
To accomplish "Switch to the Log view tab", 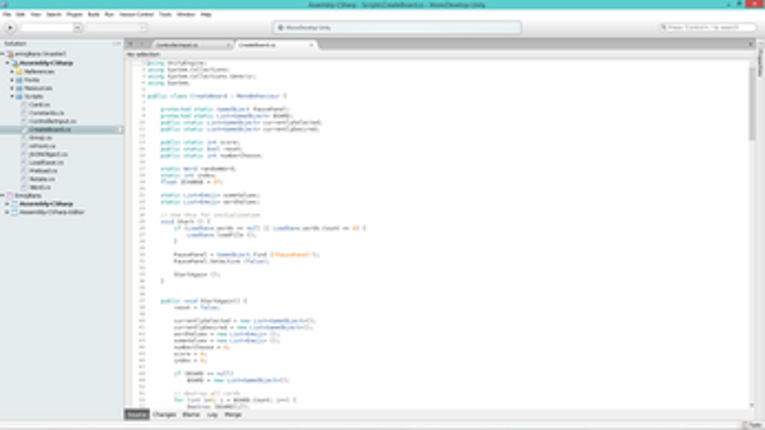I will click(x=212, y=415).
